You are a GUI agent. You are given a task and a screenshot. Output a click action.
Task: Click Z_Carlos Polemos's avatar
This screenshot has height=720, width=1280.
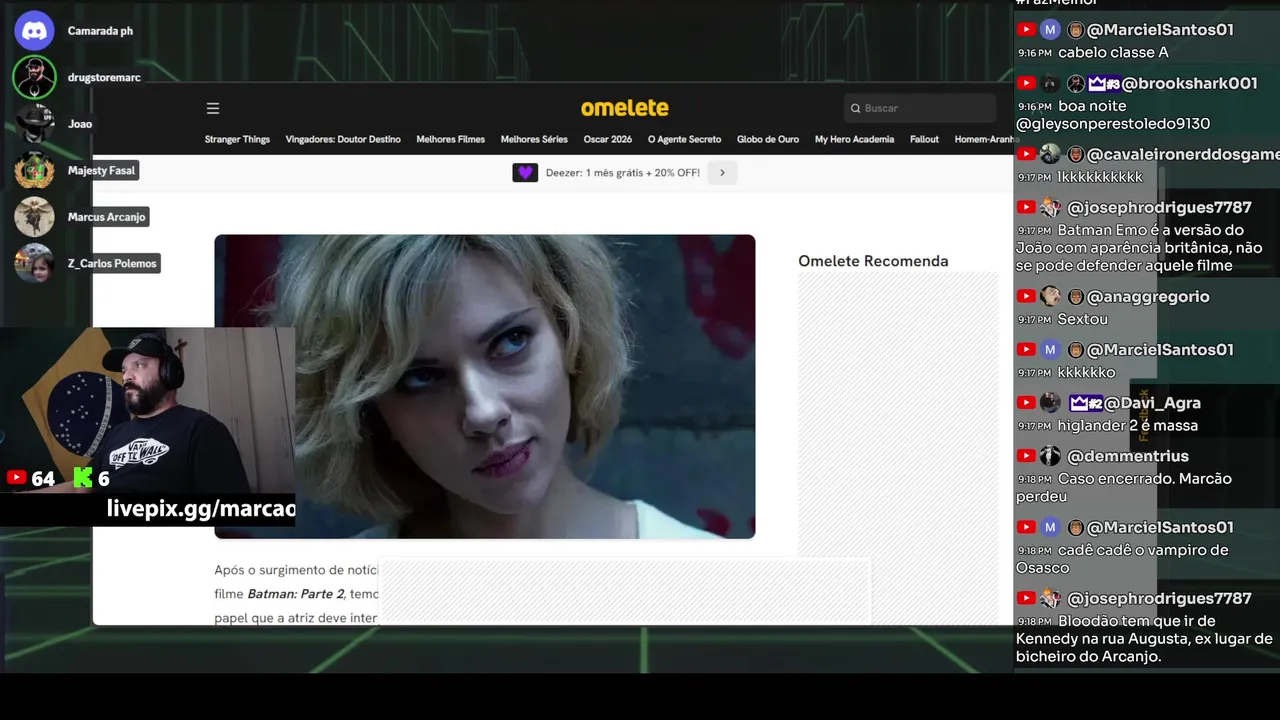(34, 263)
